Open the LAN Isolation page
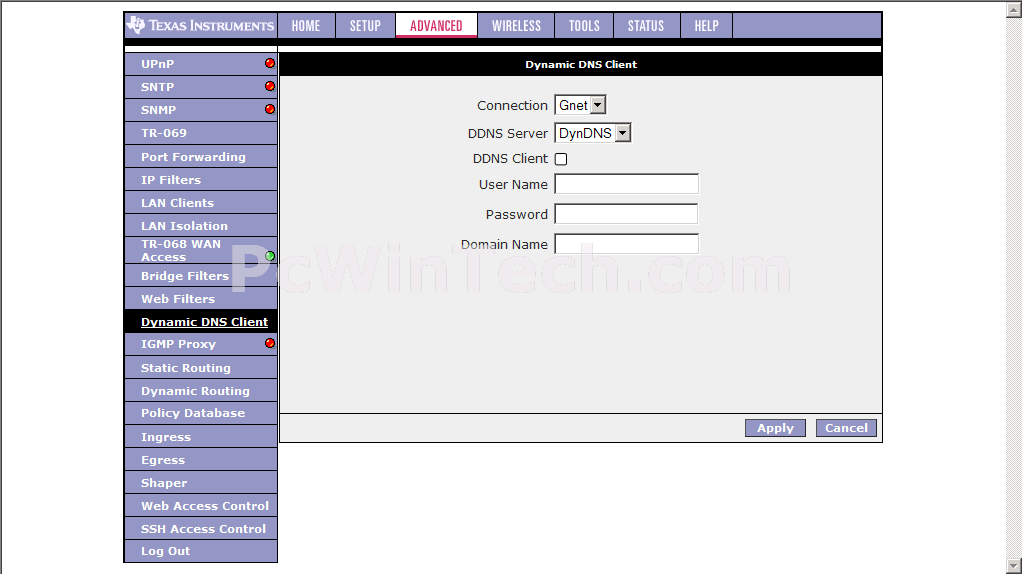1022x574 pixels. coord(201,225)
